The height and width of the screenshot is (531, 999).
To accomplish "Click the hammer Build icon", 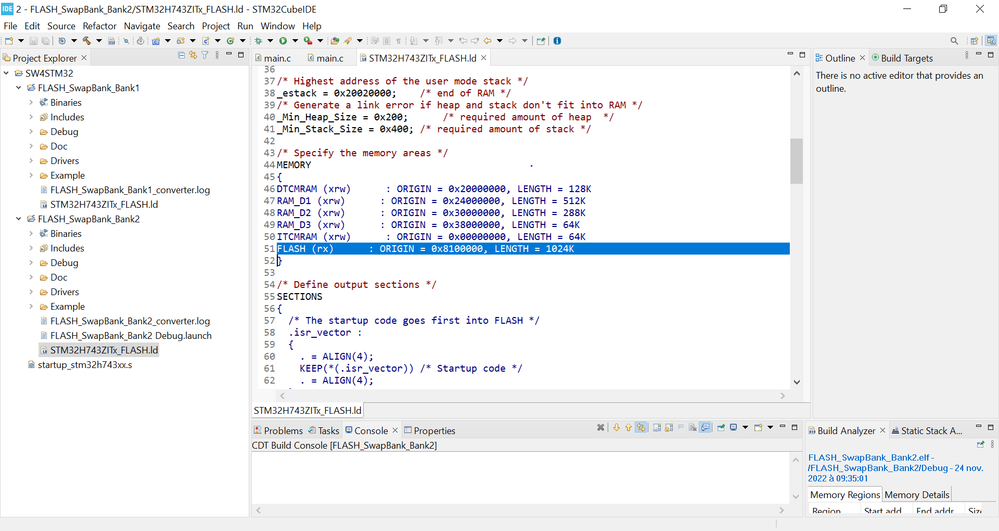I will (x=87, y=41).
